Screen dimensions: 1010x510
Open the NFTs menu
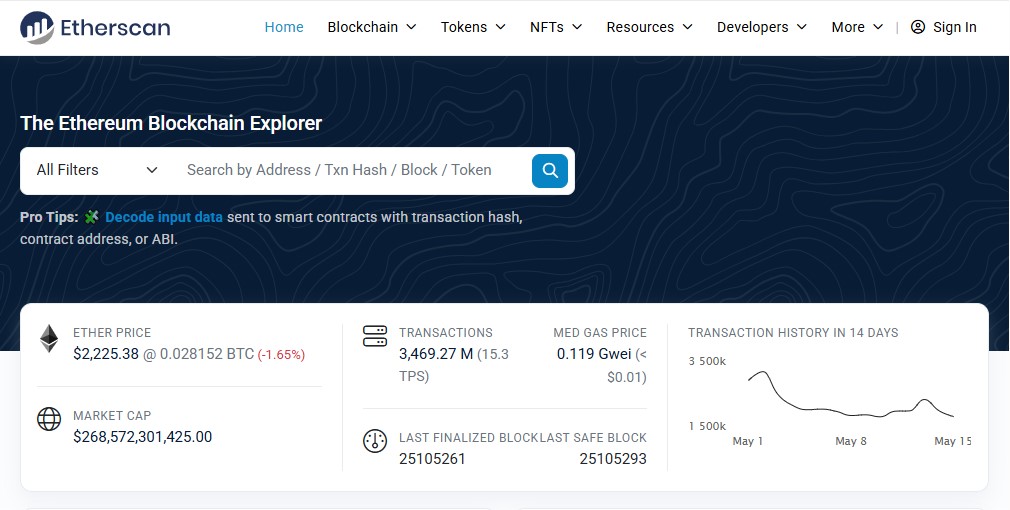pos(556,27)
